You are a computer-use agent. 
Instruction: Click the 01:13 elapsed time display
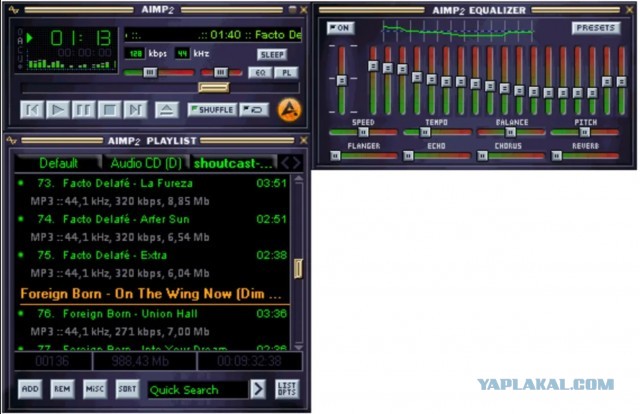(x=81, y=38)
